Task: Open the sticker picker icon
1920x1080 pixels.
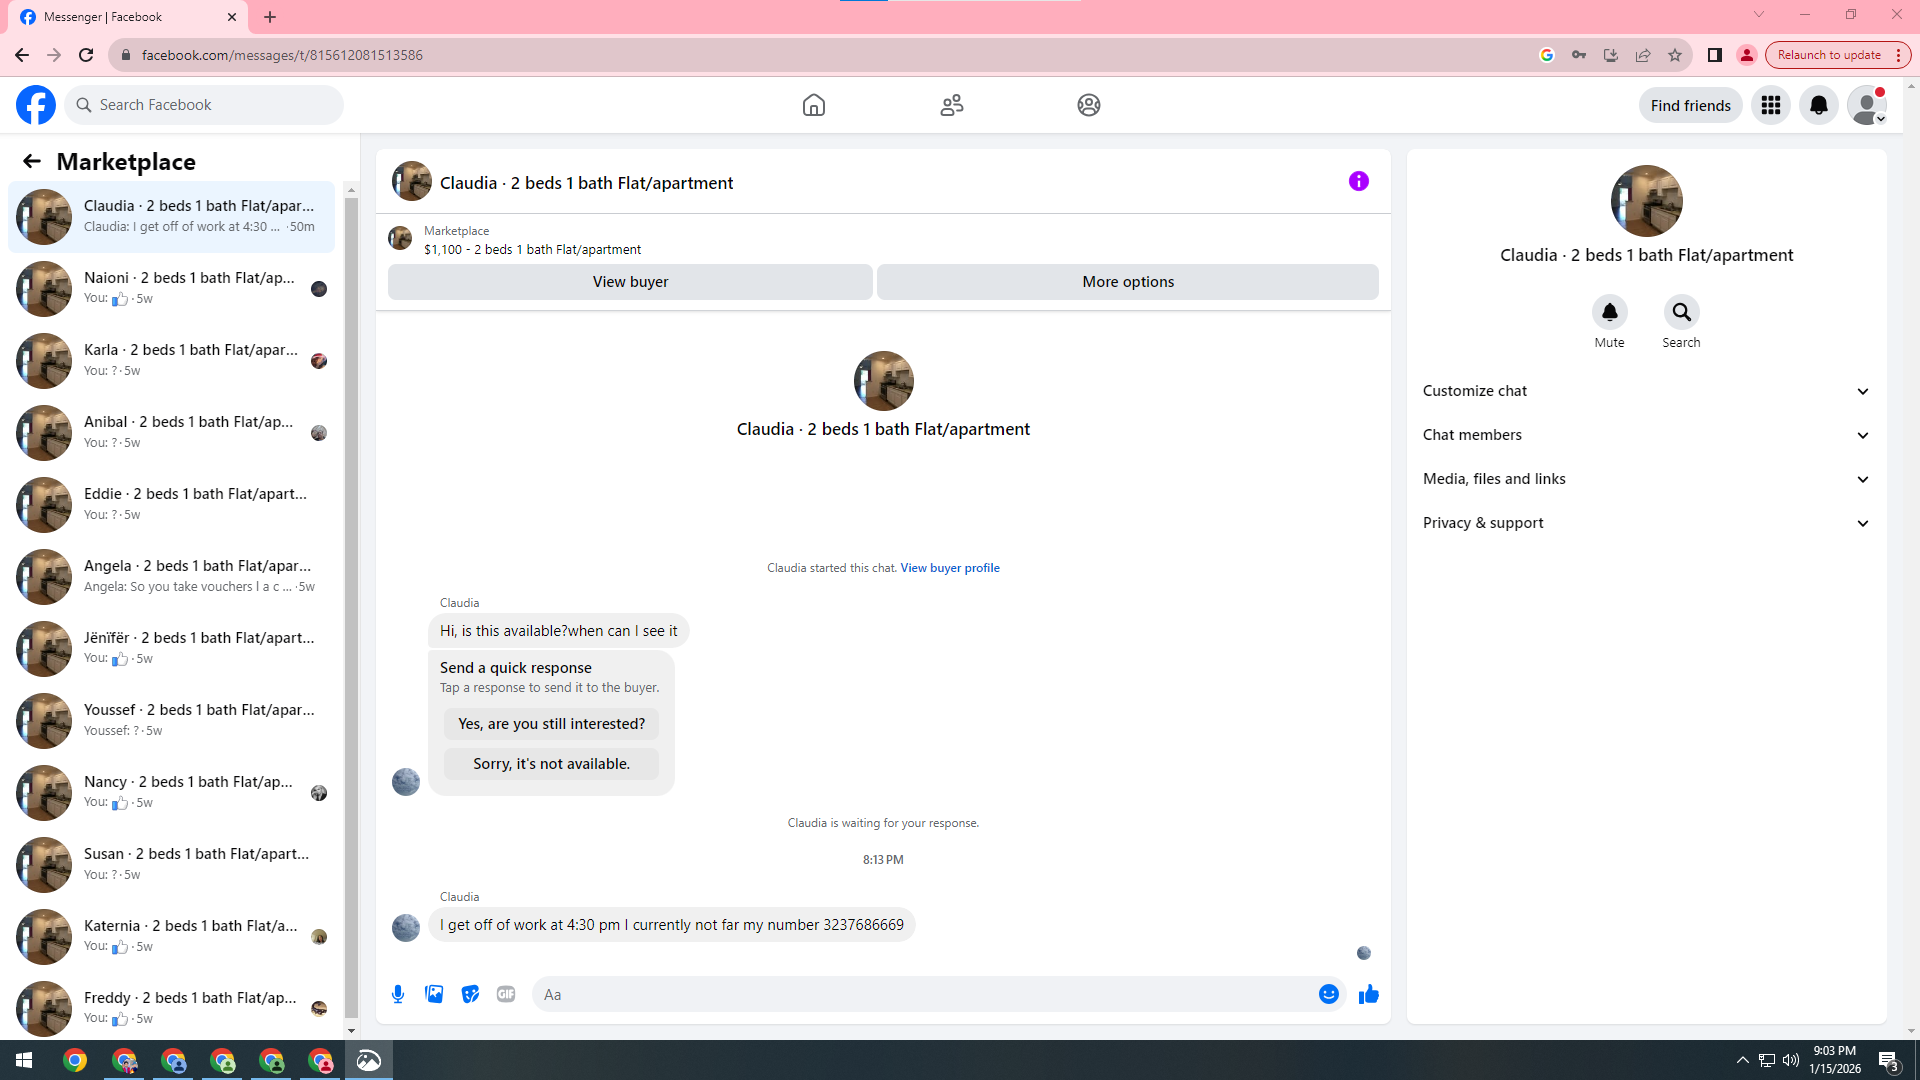Action: tap(470, 994)
